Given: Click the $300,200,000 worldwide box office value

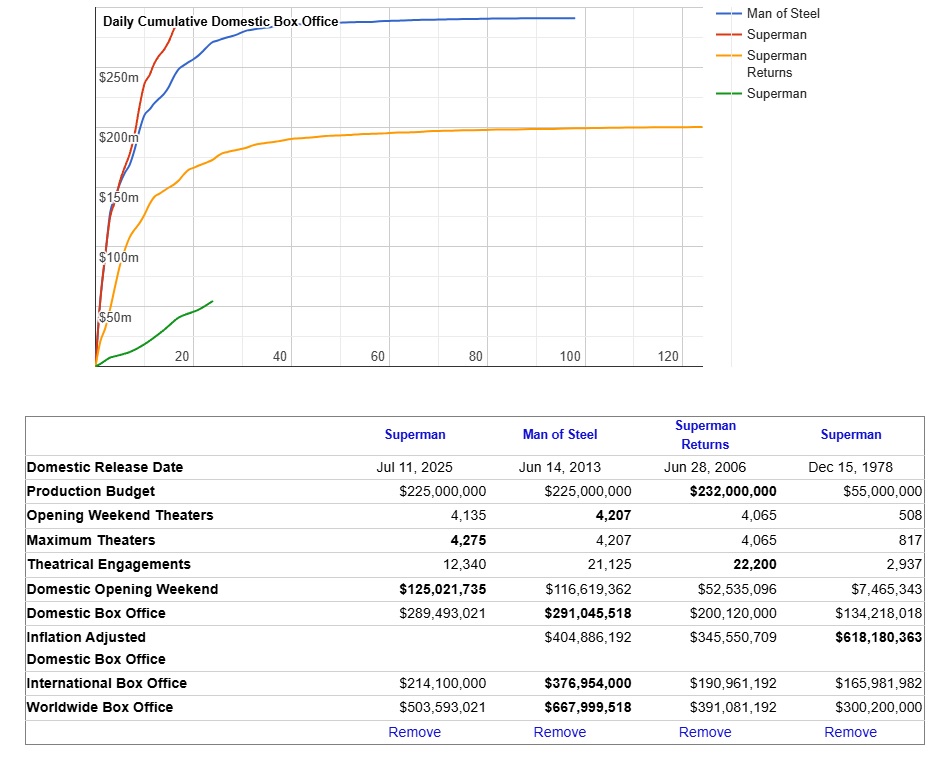Looking at the screenshot, I should coord(879,707).
